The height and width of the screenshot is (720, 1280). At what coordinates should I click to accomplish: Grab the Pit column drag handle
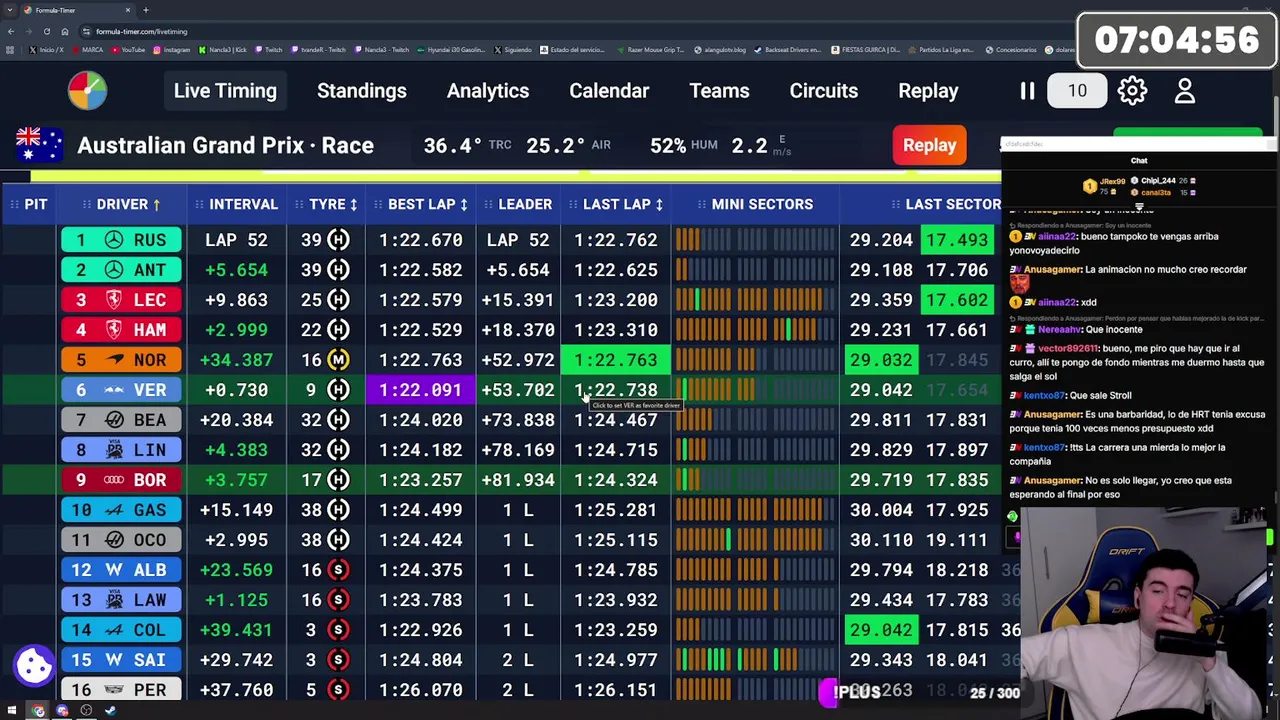pyautogui.click(x=15, y=204)
